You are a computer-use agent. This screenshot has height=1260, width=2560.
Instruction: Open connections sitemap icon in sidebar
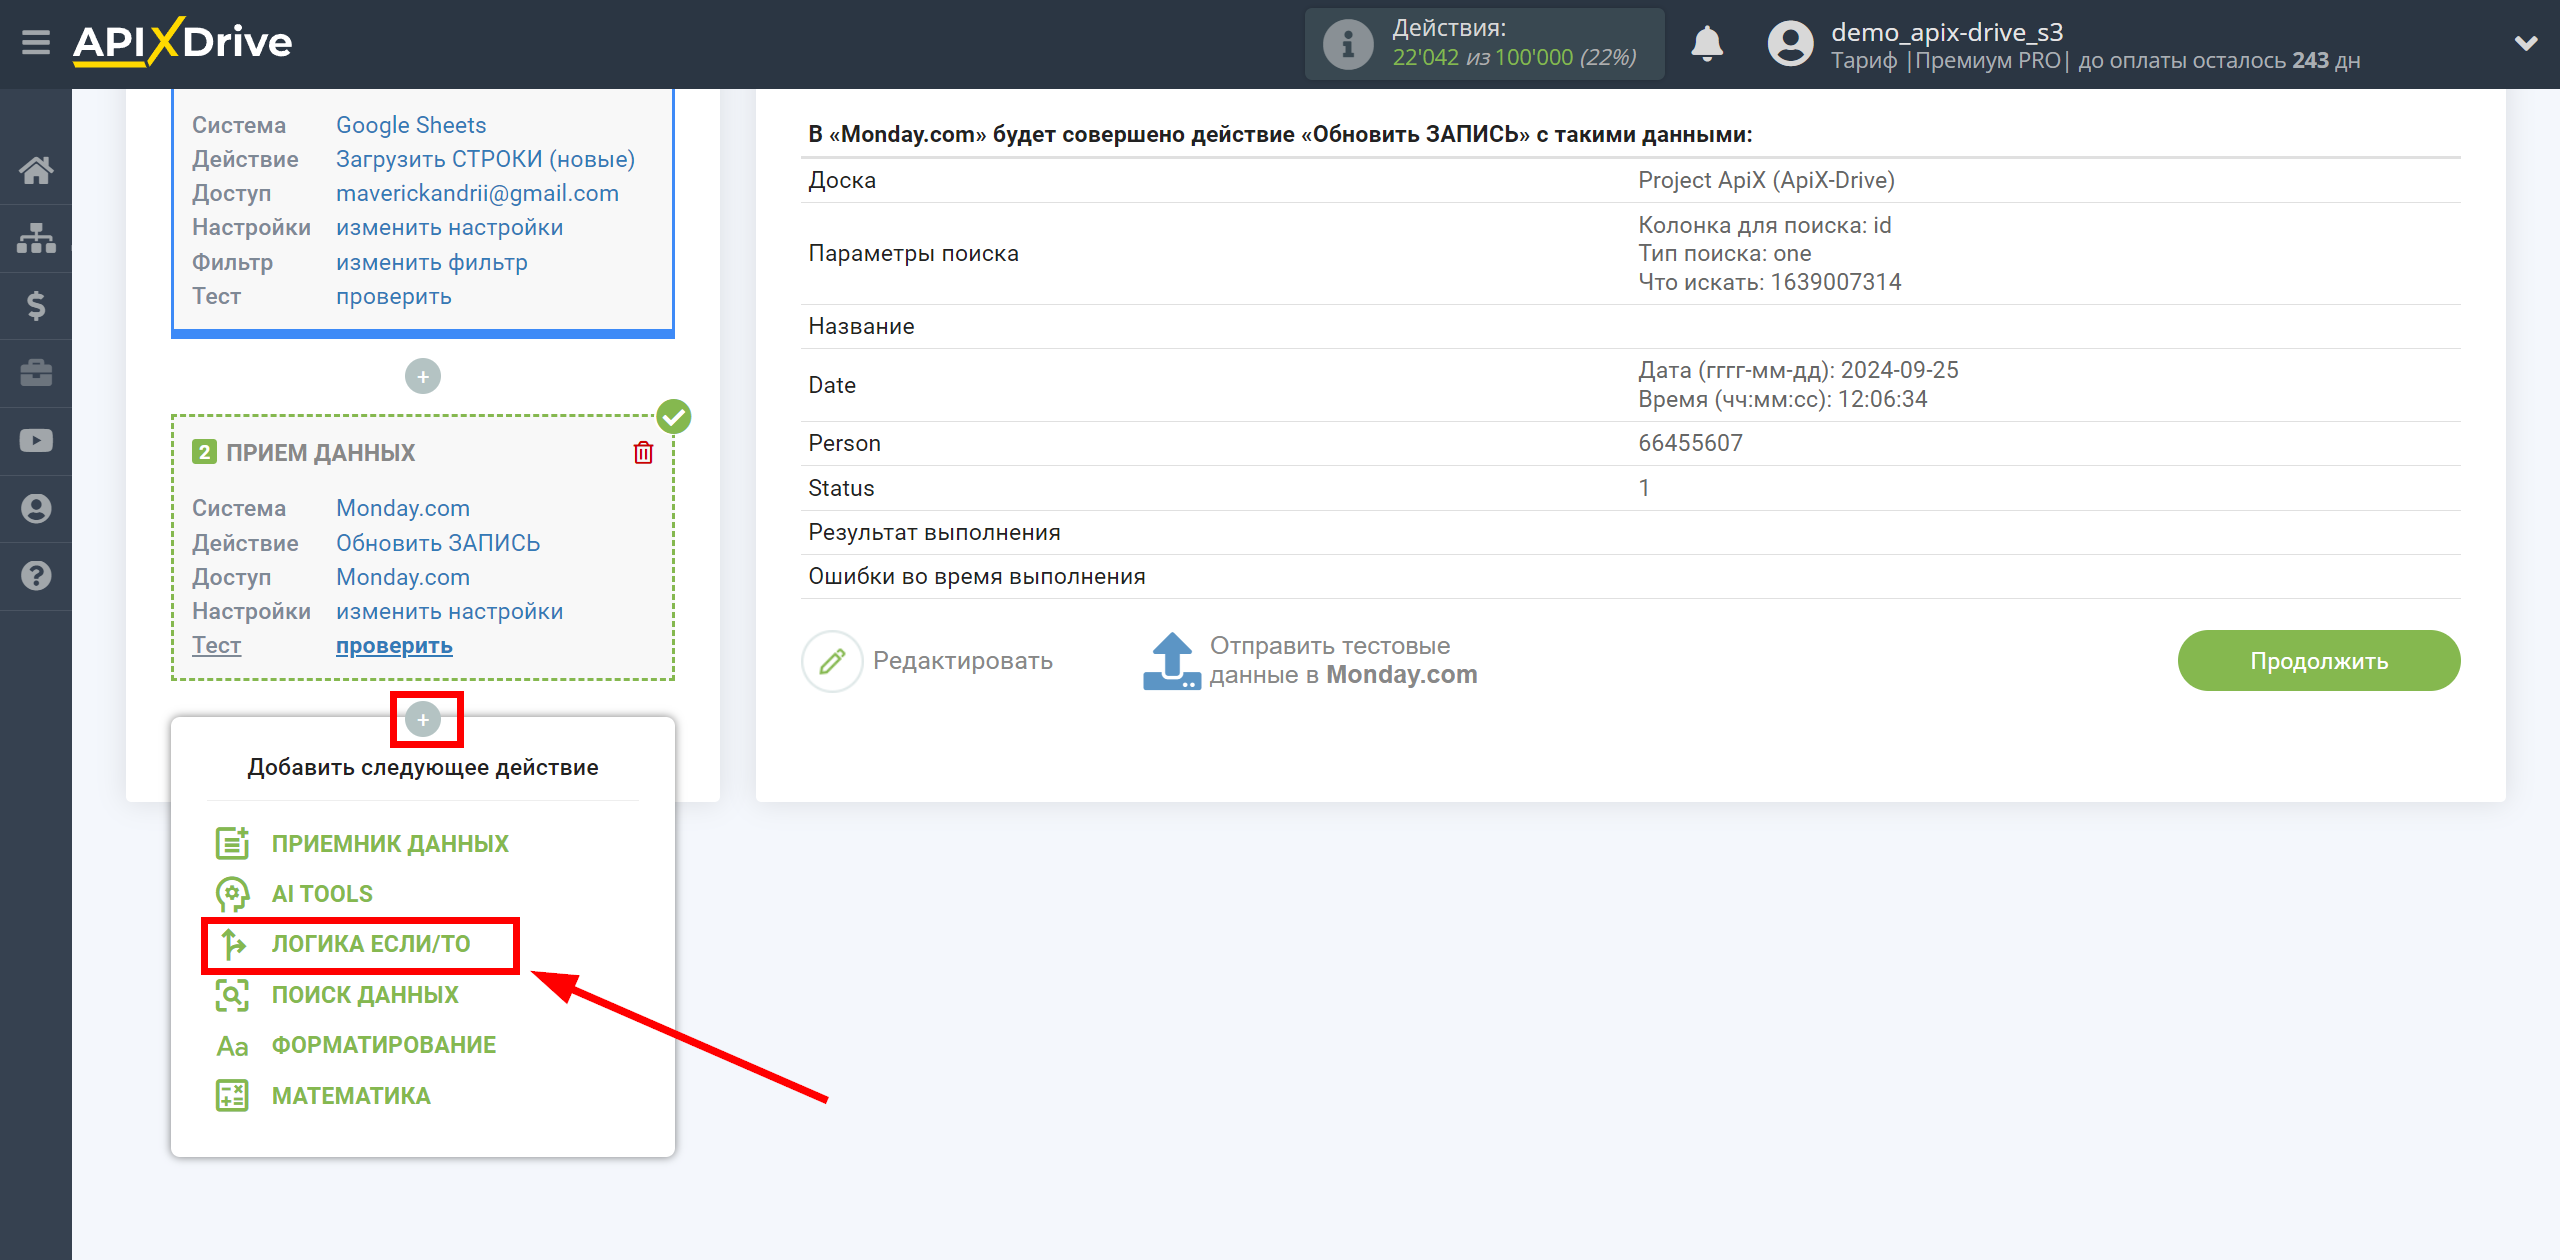click(x=36, y=238)
